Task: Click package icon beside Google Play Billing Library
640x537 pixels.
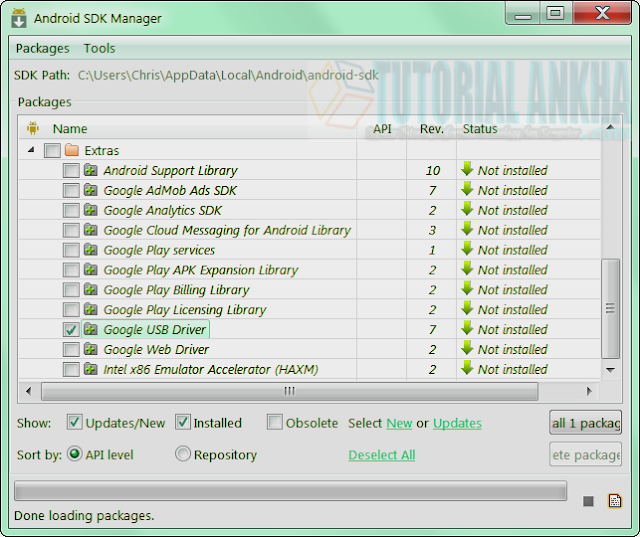Action: click(91, 289)
